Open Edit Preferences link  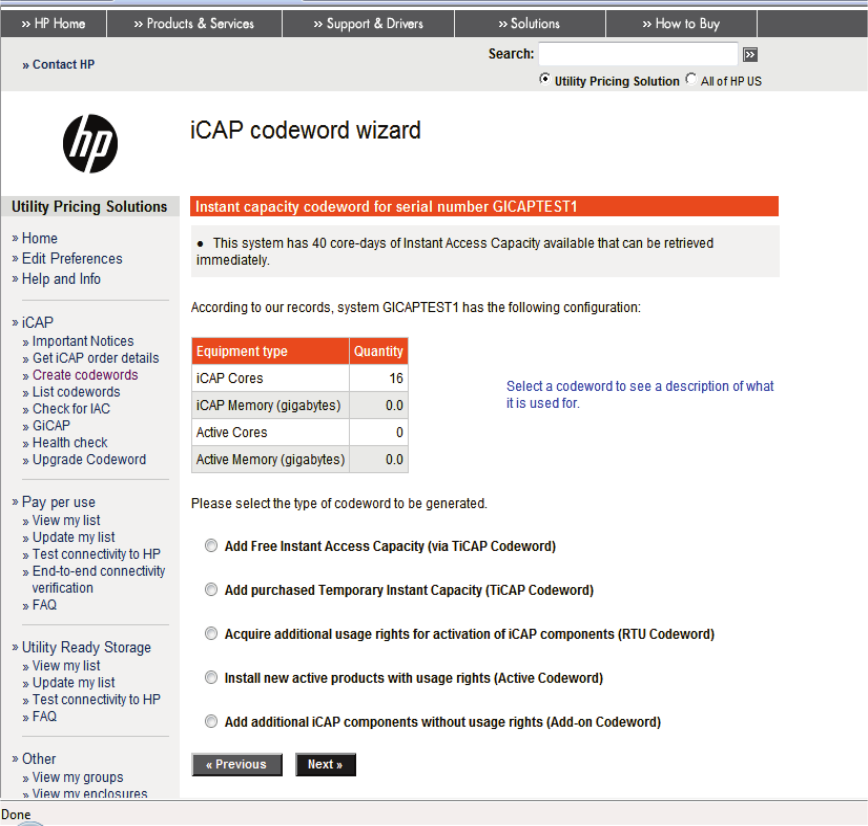click(x=72, y=259)
